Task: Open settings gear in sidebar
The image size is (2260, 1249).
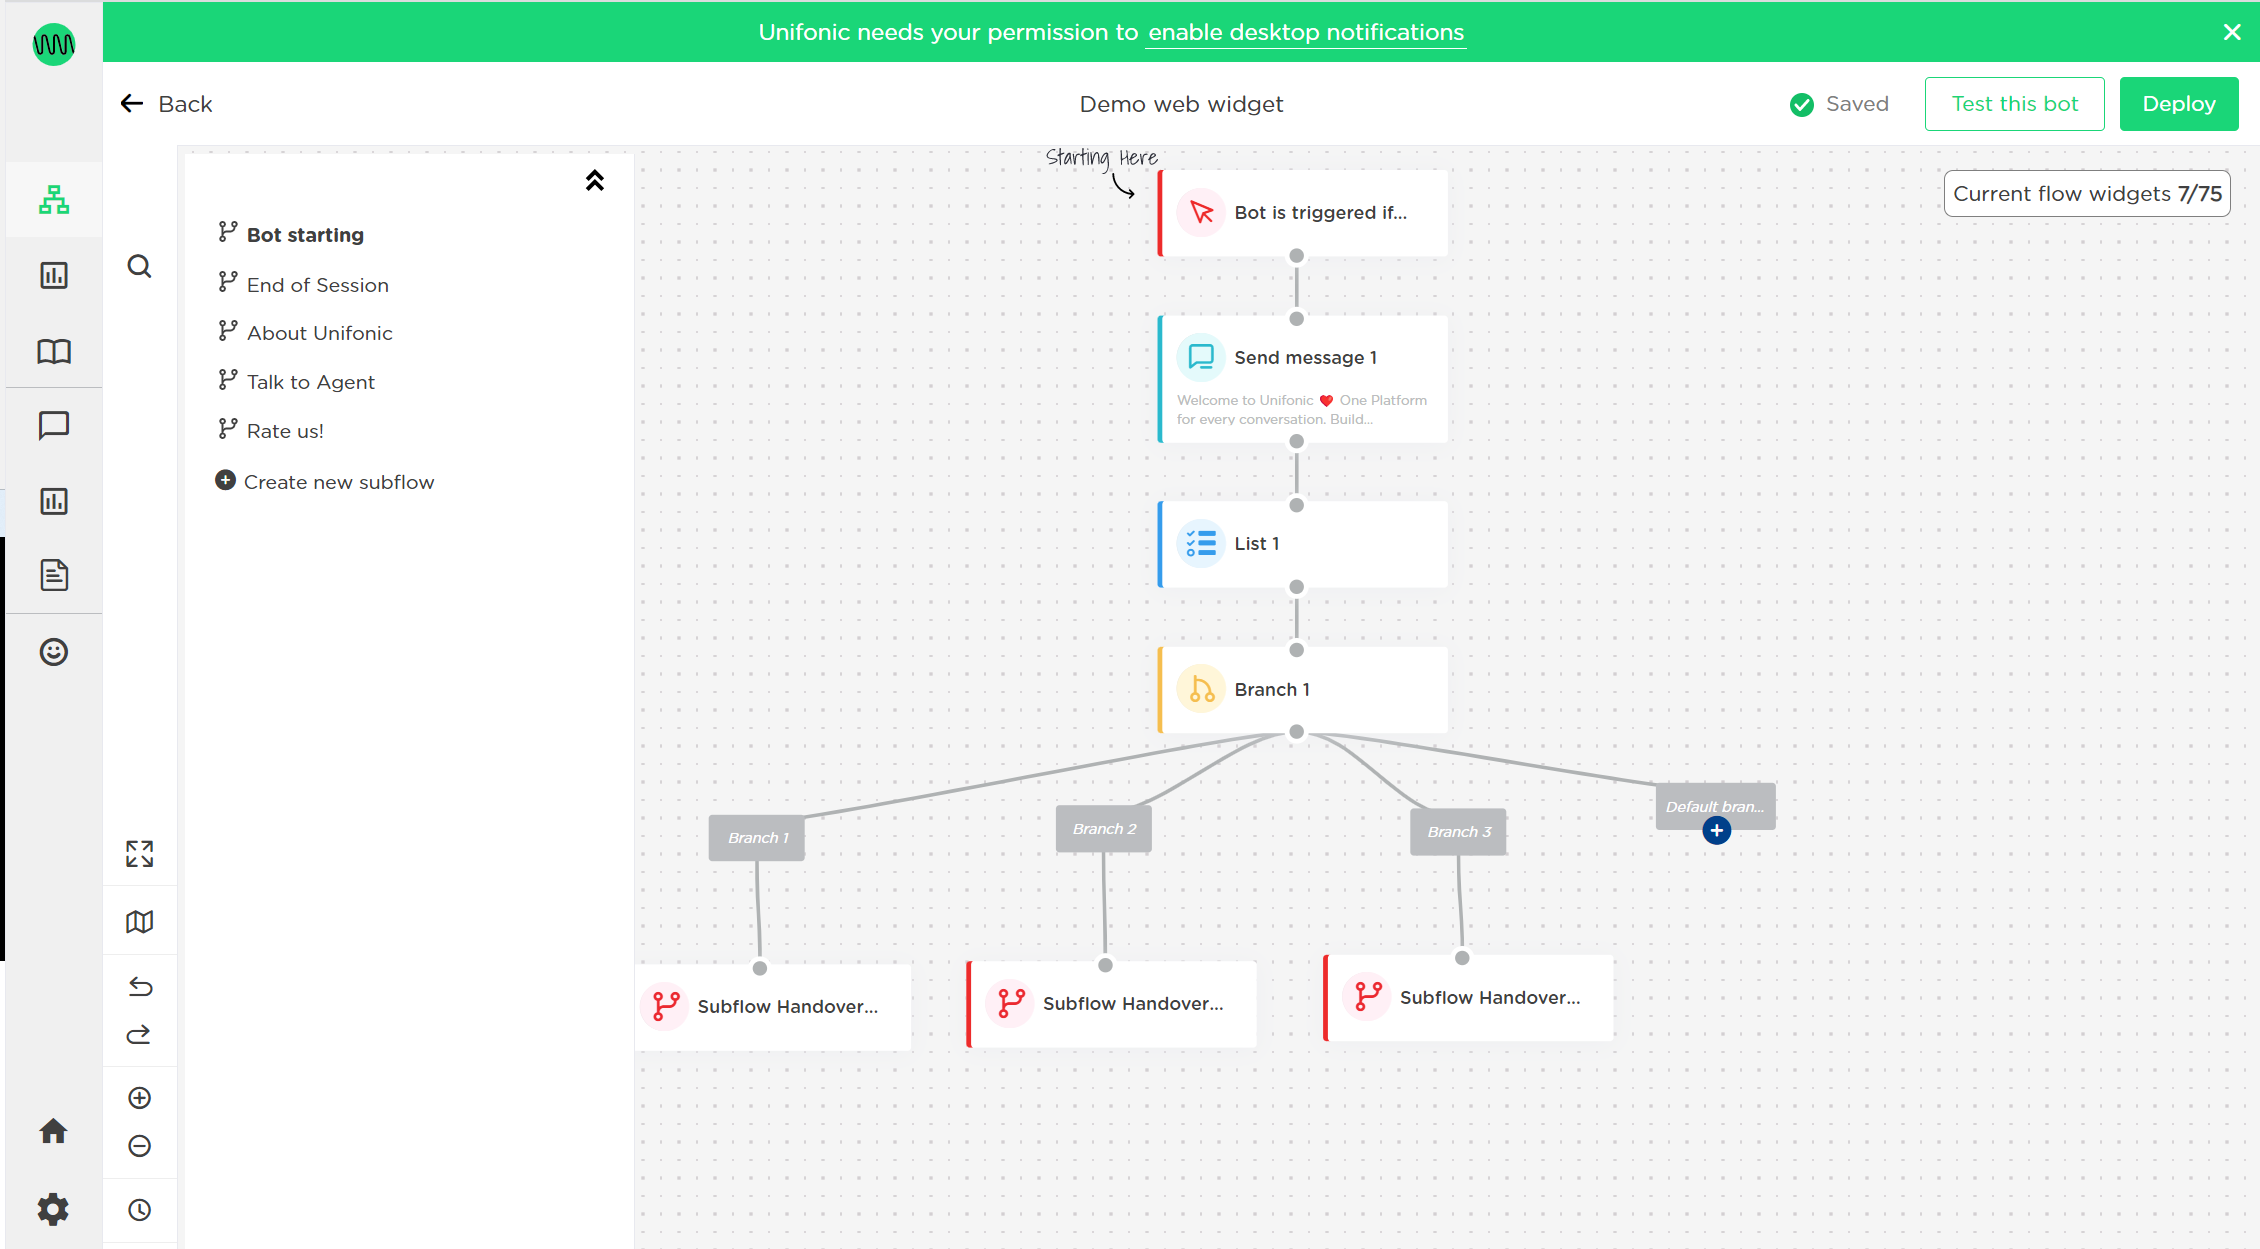Action: click(x=53, y=1209)
